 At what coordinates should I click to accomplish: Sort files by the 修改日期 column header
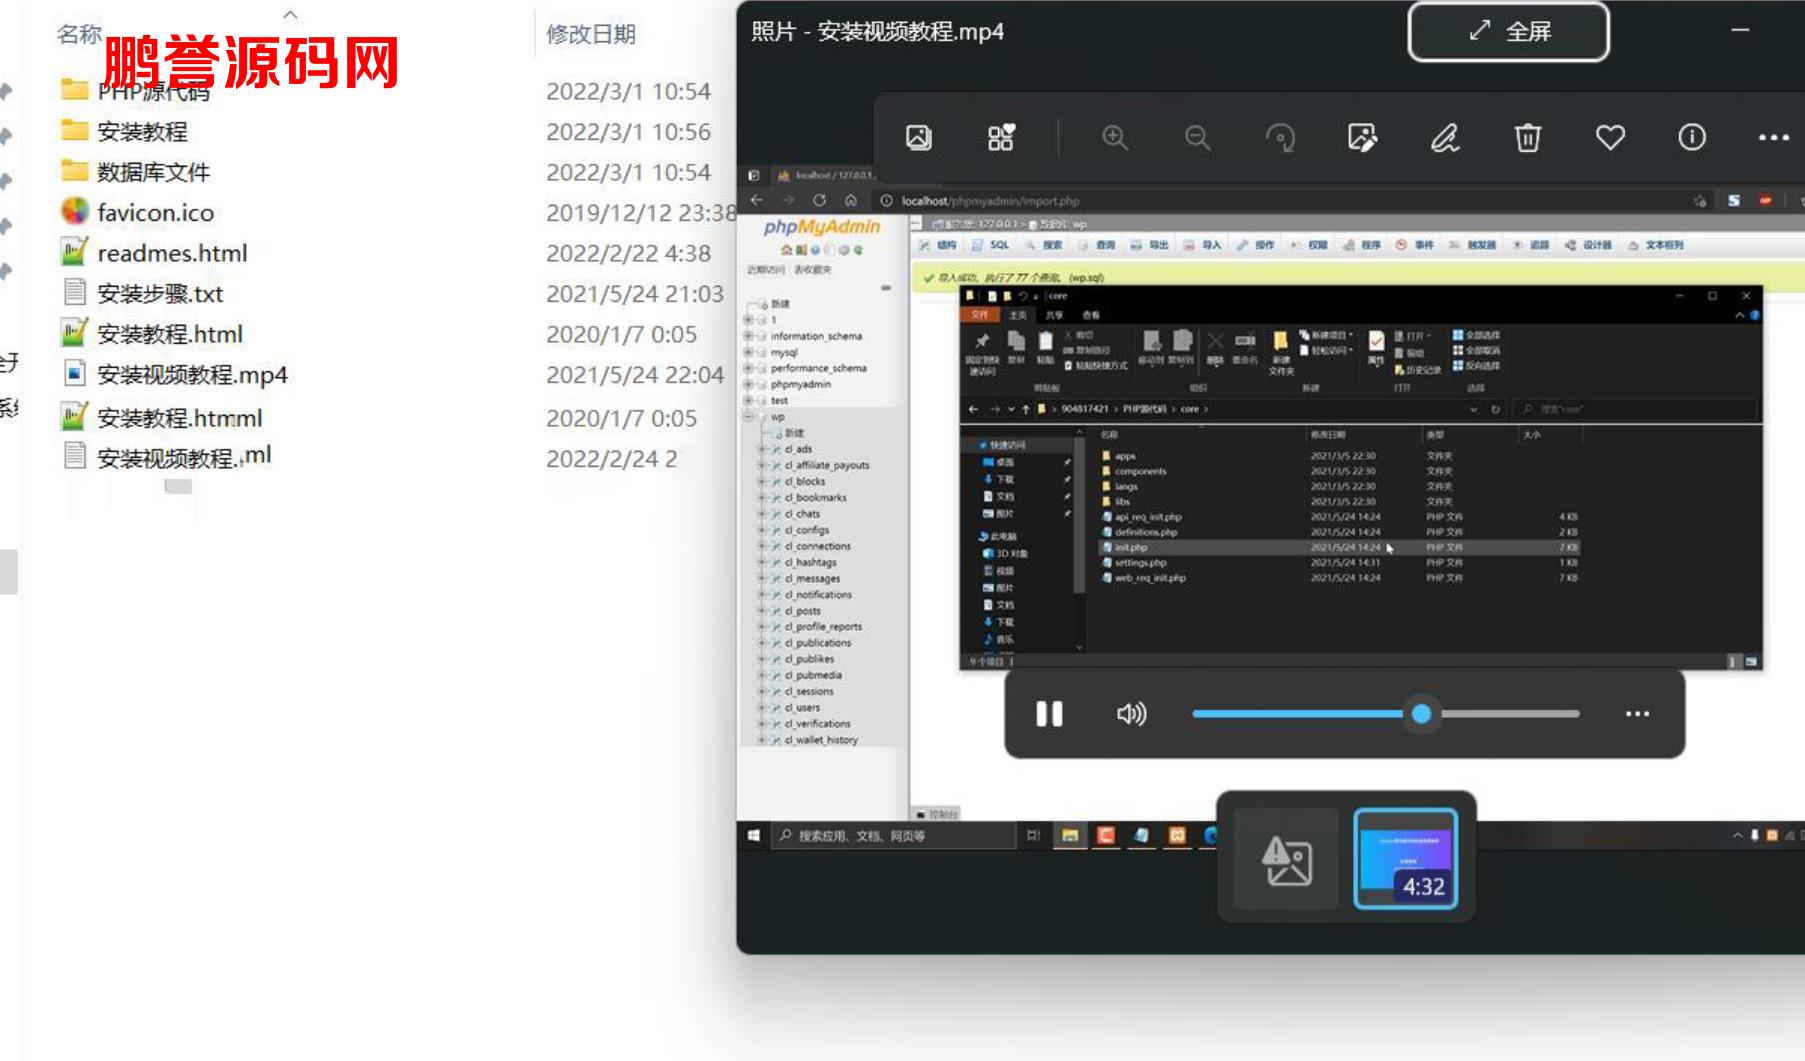(591, 34)
